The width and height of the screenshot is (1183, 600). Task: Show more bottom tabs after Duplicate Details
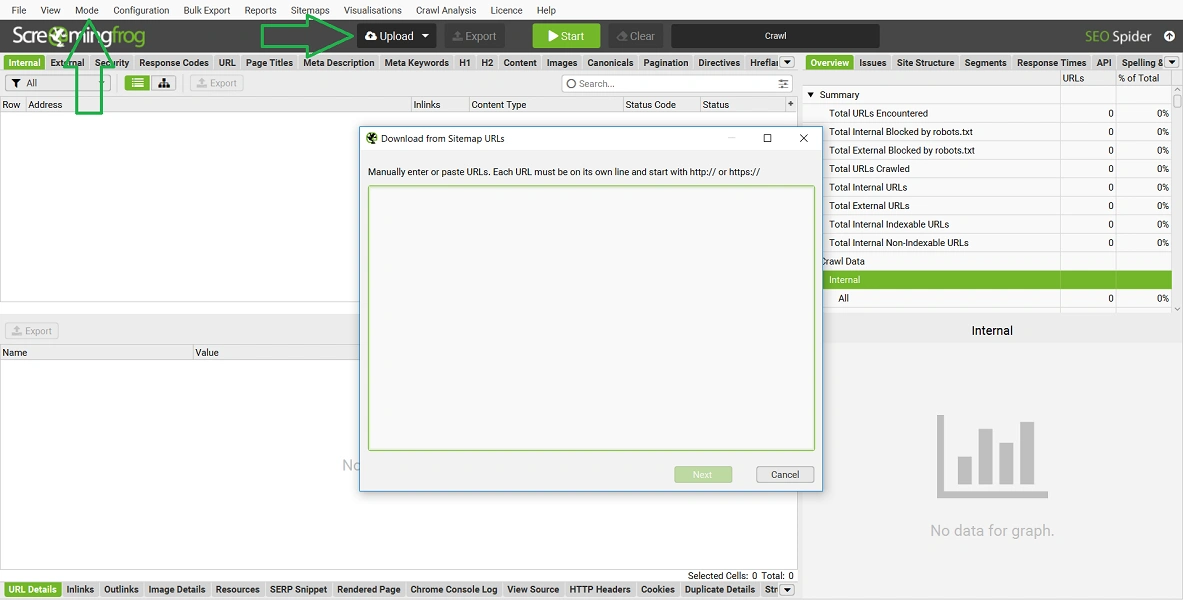click(x=787, y=589)
